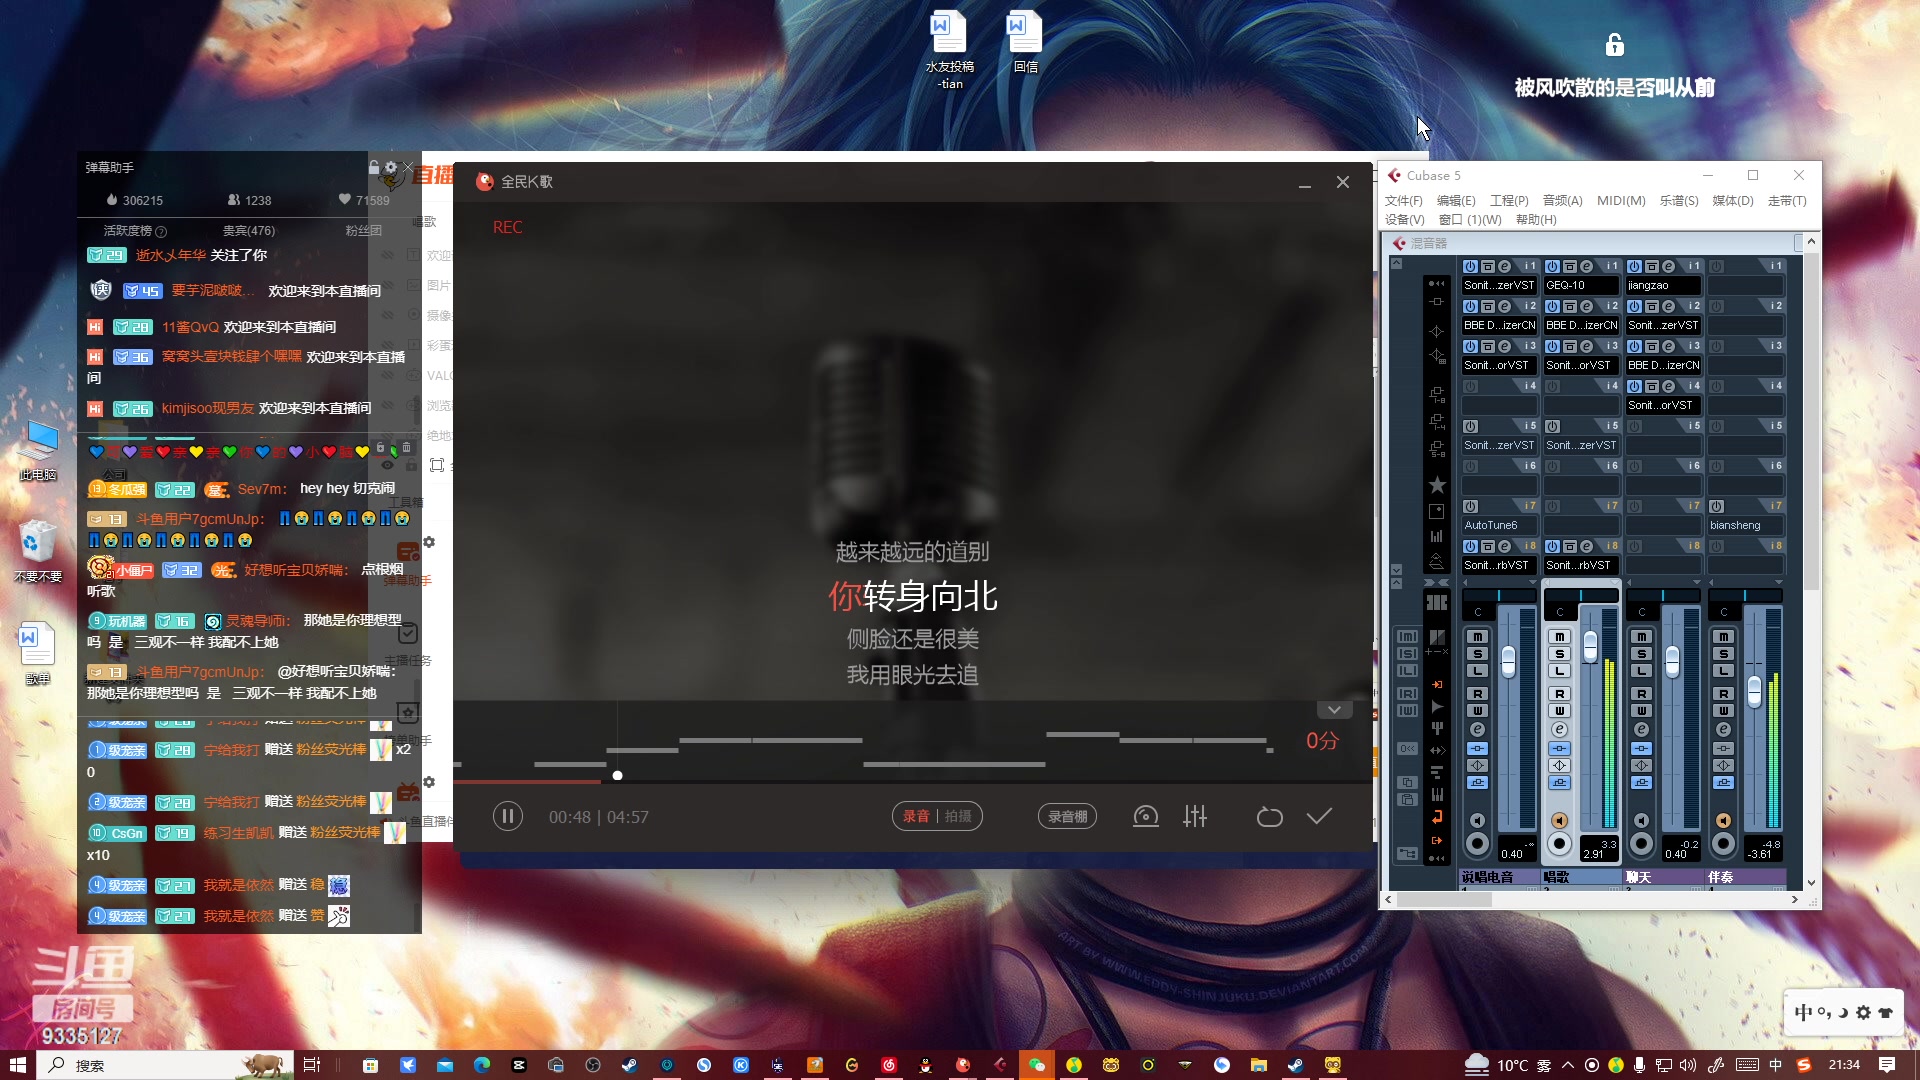Open the MIDI(M) menu in Cubase
The width and height of the screenshot is (1920, 1080).
(1621, 201)
